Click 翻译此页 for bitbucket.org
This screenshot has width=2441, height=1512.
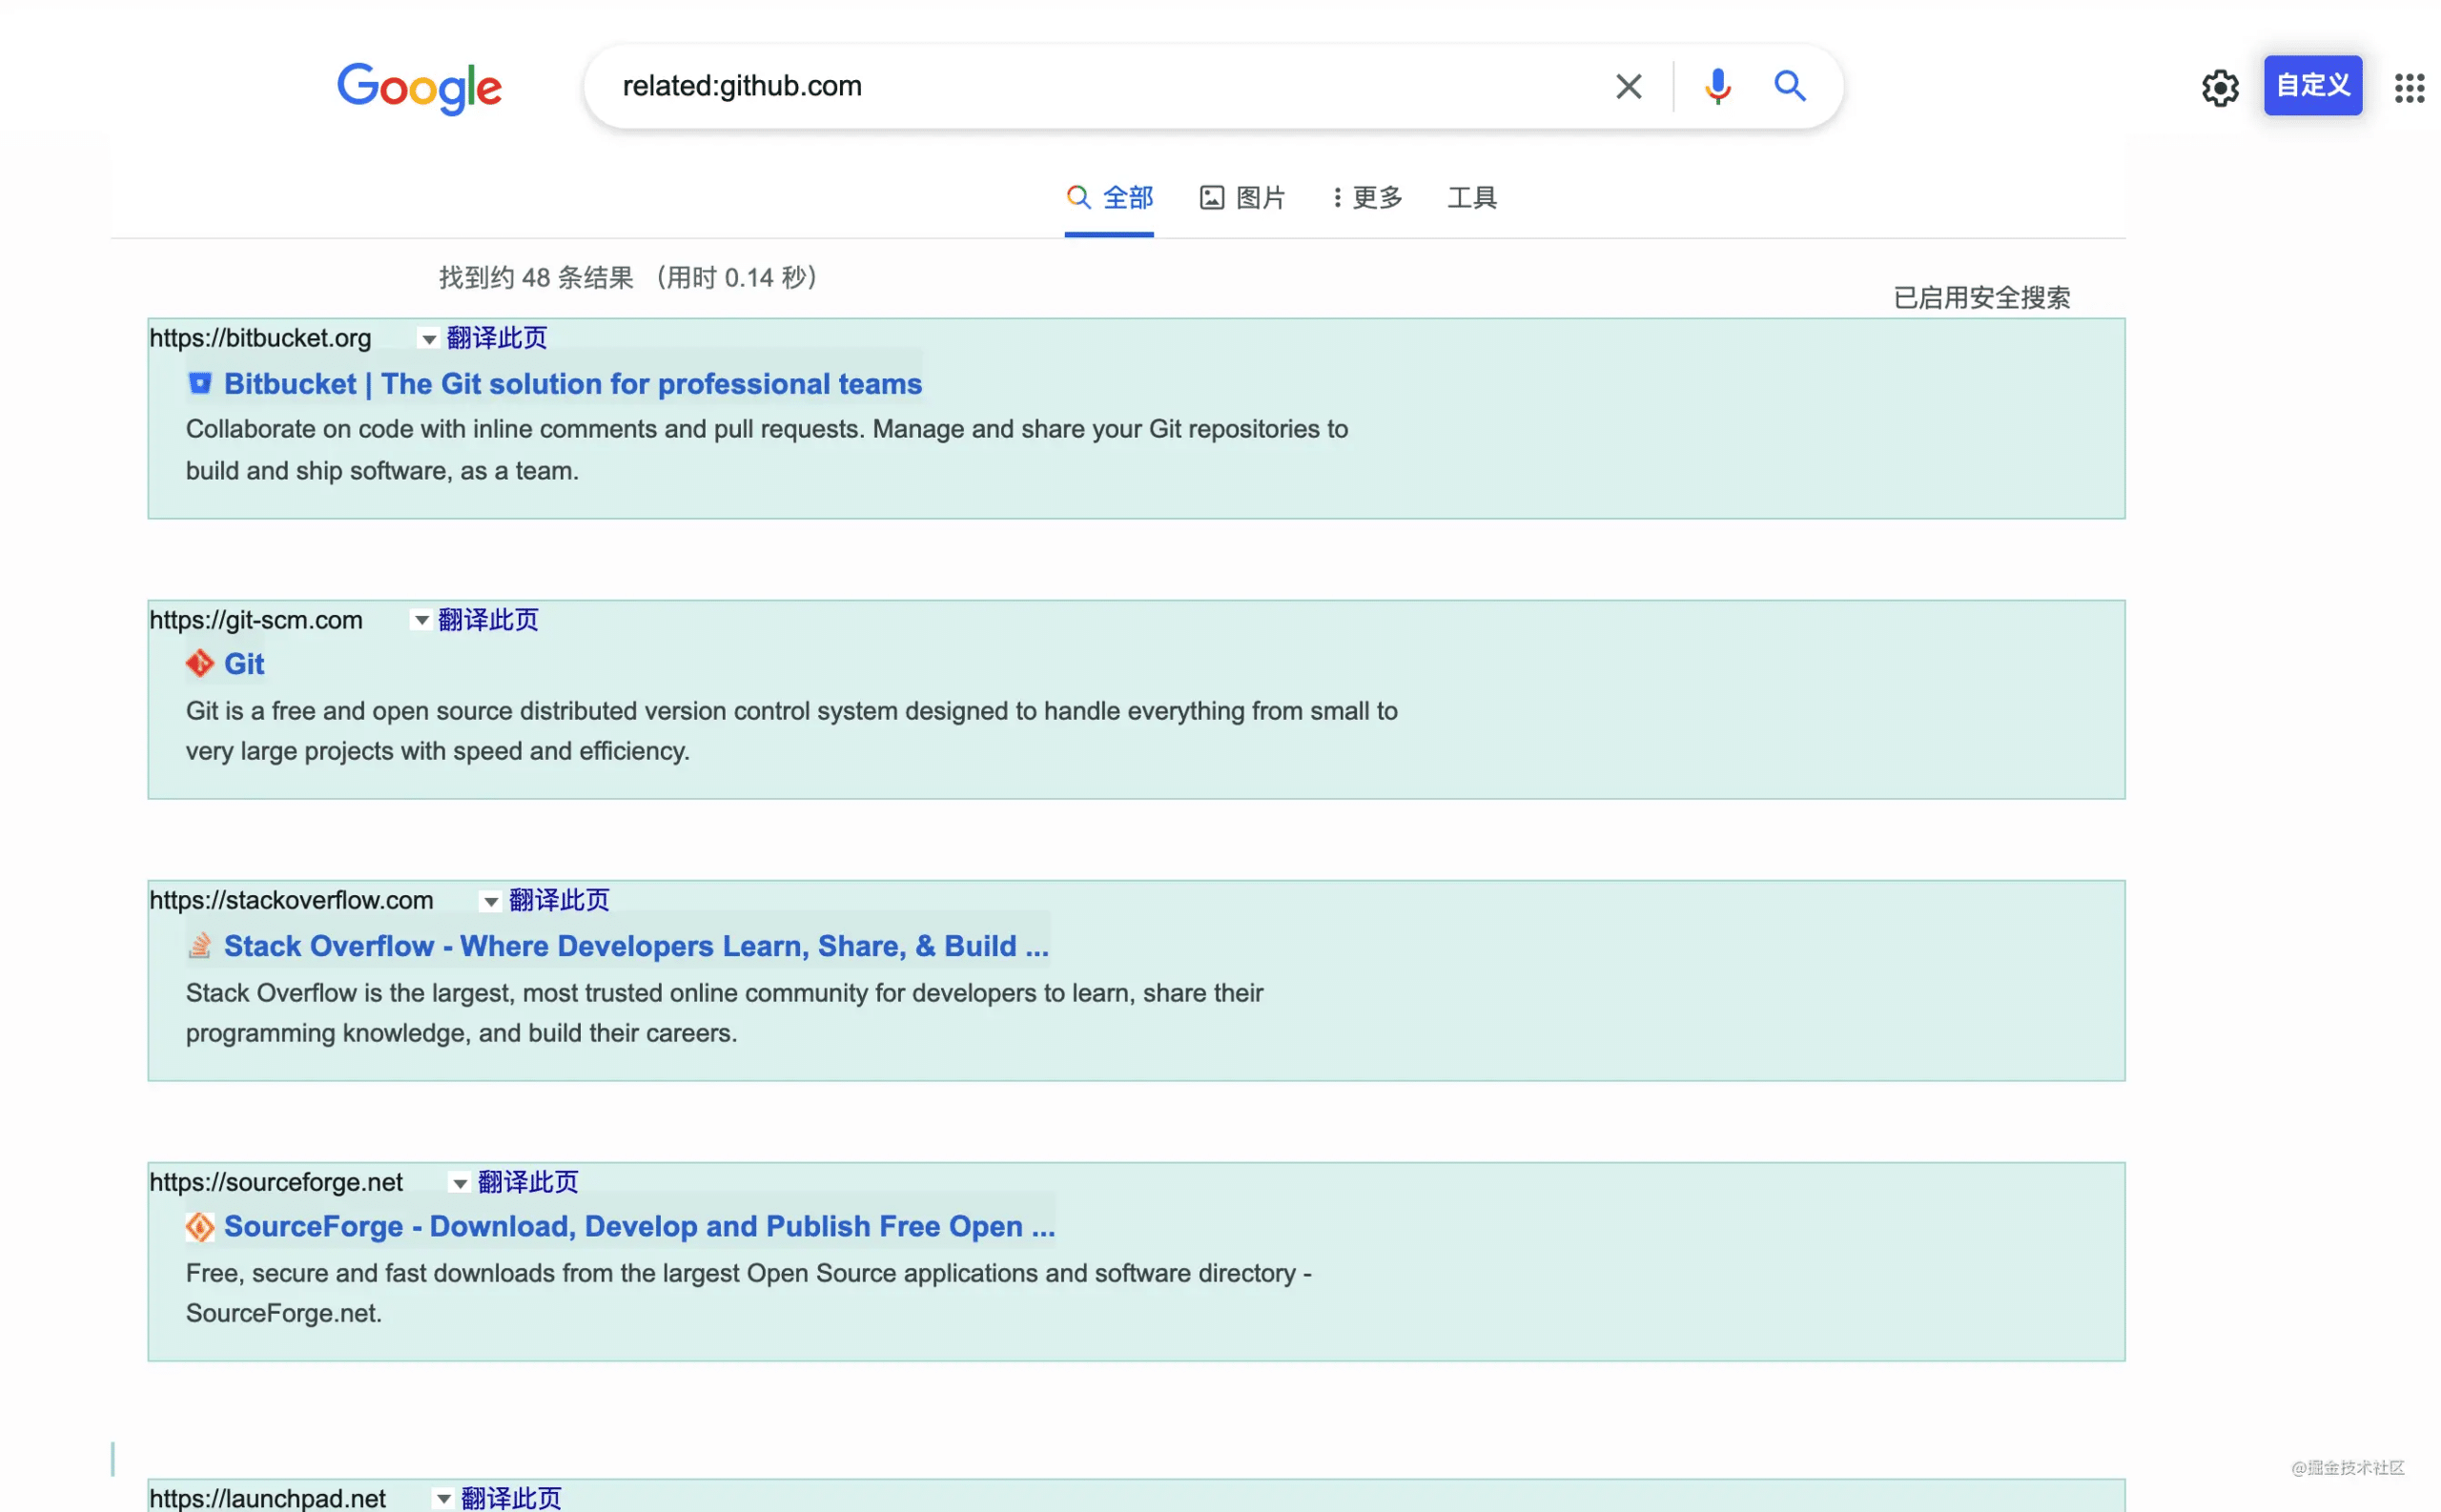pyautogui.click(x=497, y=338)
